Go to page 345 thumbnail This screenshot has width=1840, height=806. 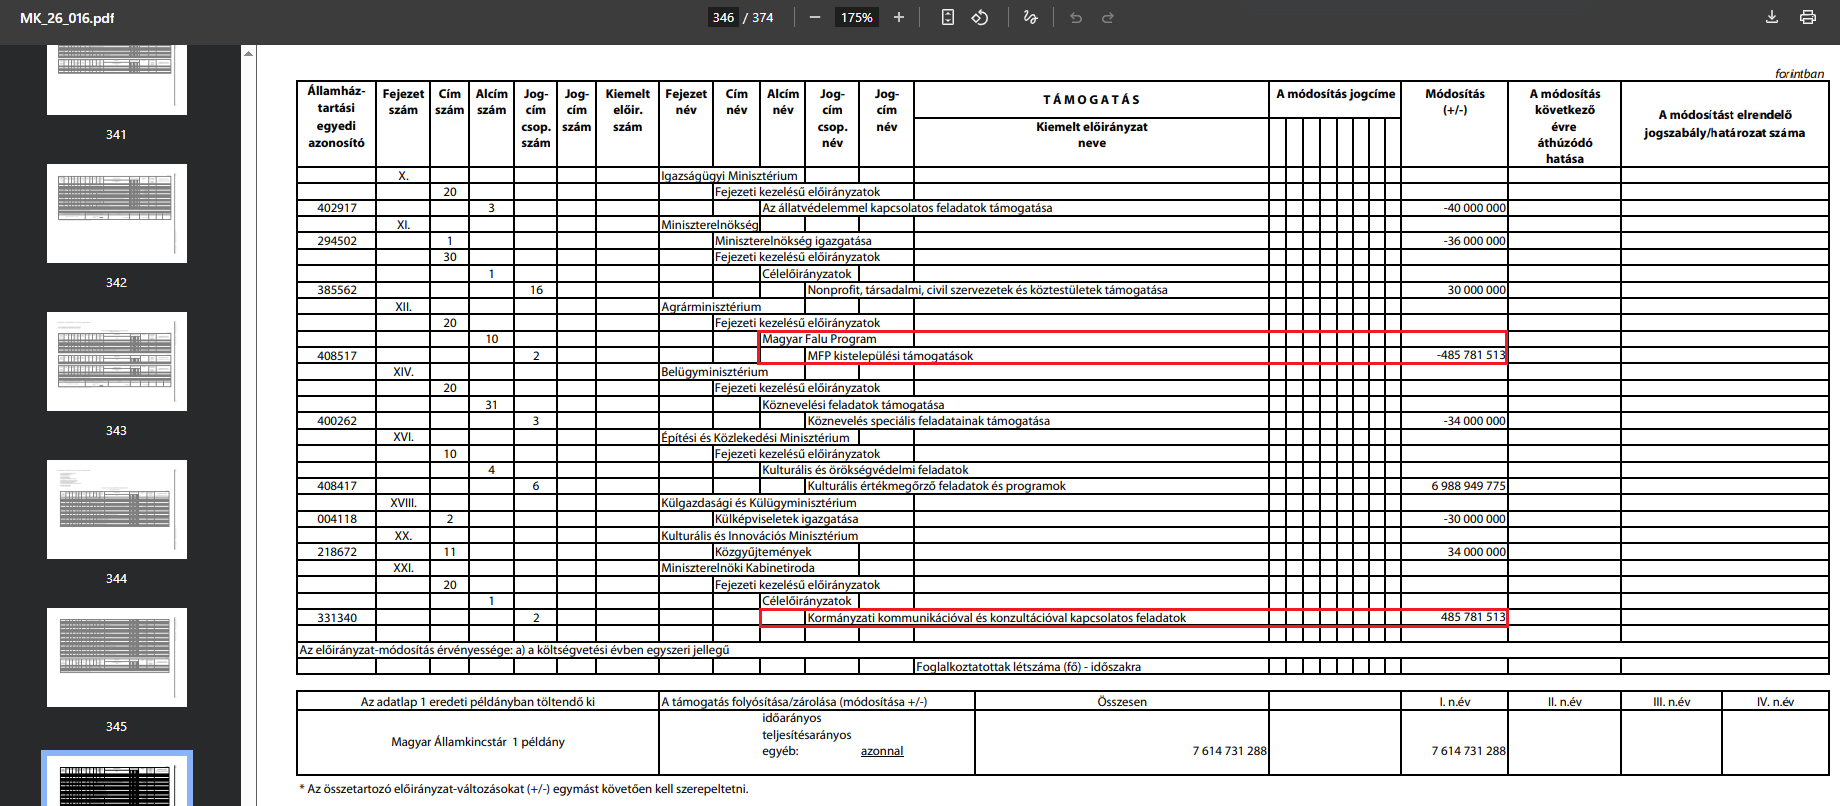click(x=117, y=657)
